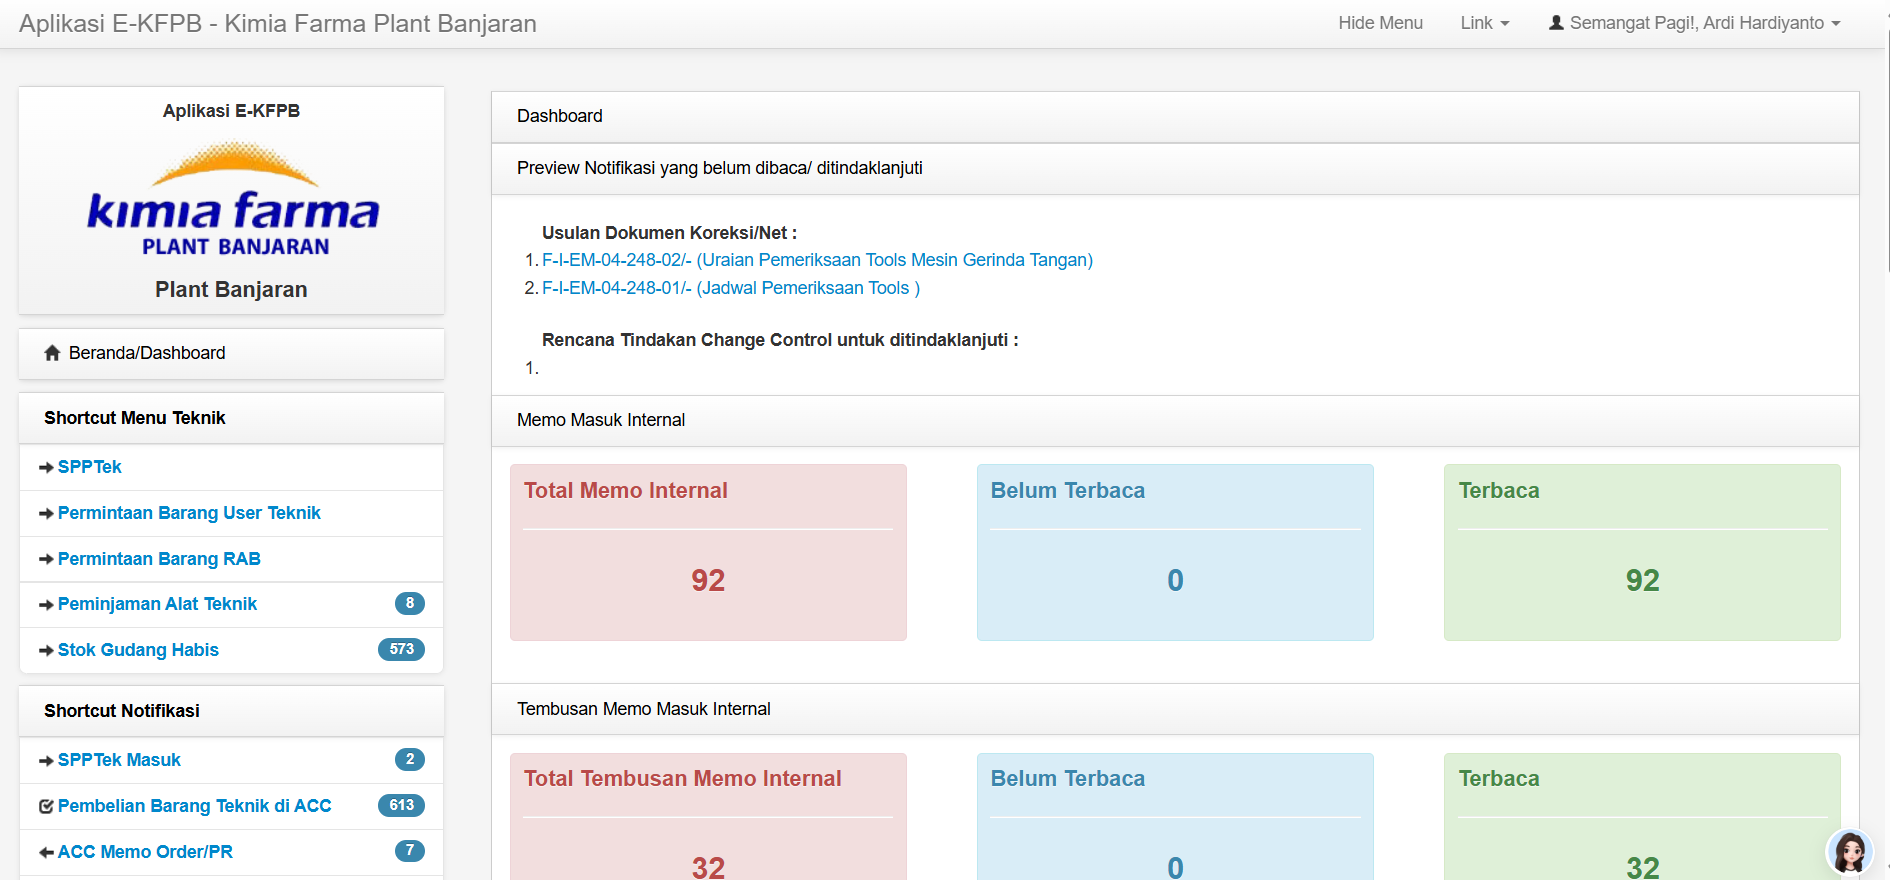
Task: Click the left arrow icon beside ACC Memo Order/PR
Action: point(46,853)
